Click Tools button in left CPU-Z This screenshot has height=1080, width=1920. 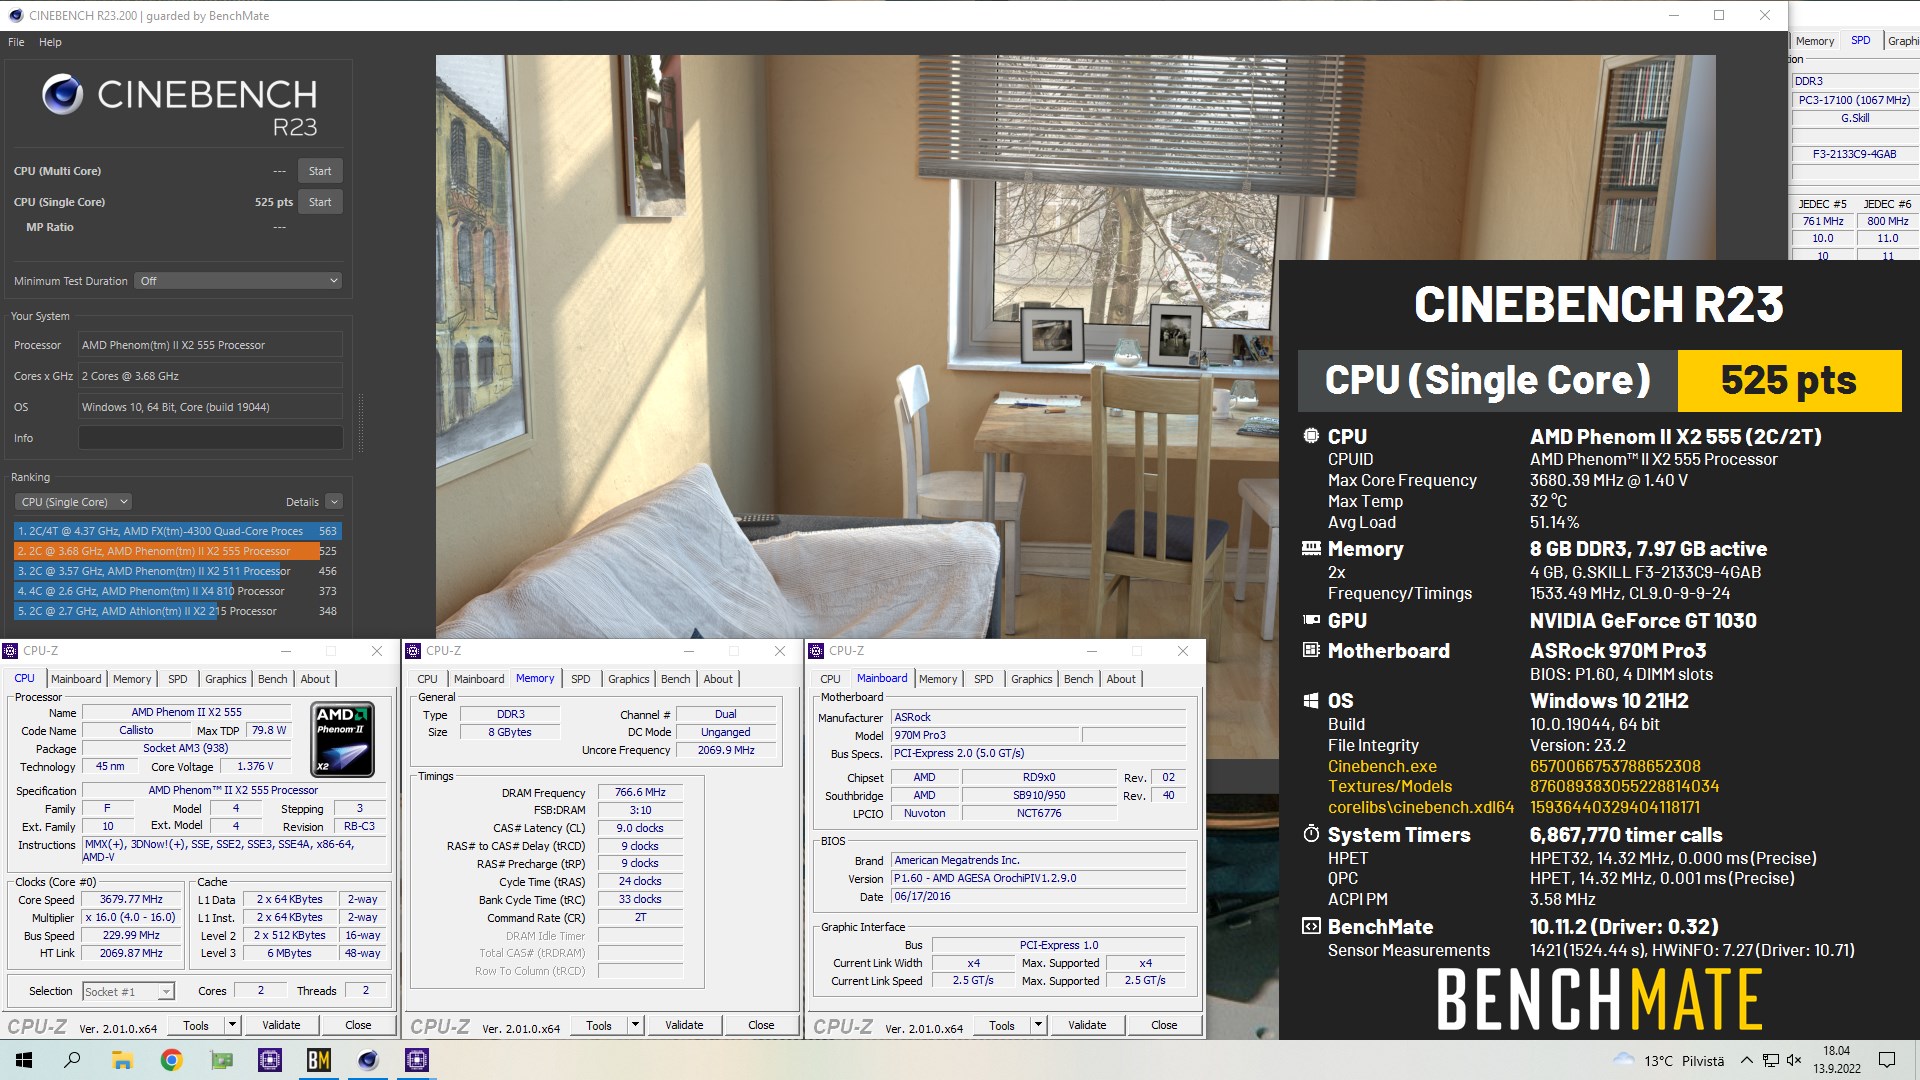tap(196, 1025)
